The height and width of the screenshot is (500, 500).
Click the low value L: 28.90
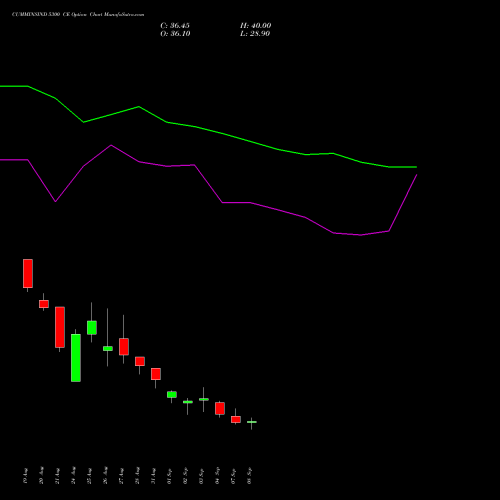coord(255,34)
